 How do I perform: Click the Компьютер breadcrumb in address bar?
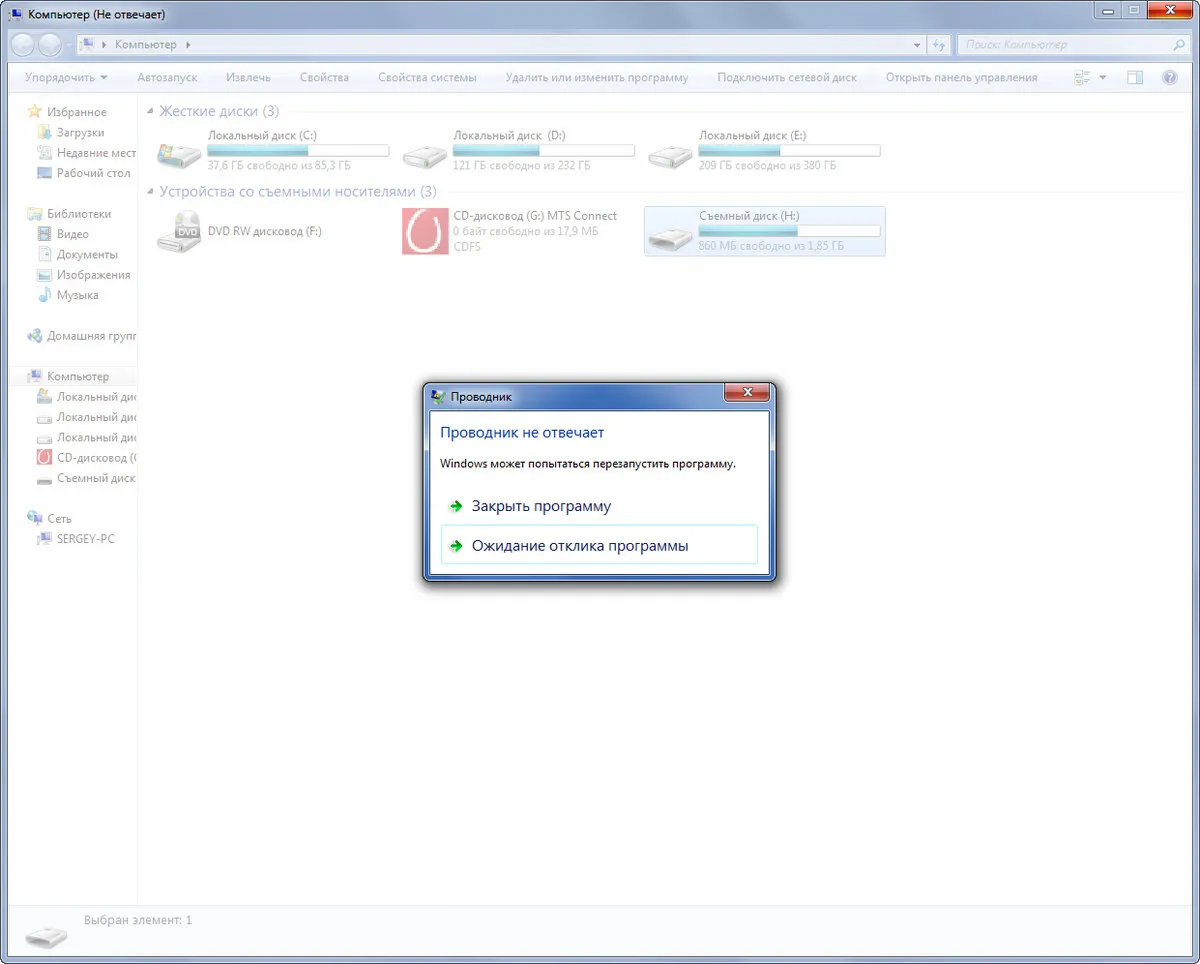[x=145, y=45]
